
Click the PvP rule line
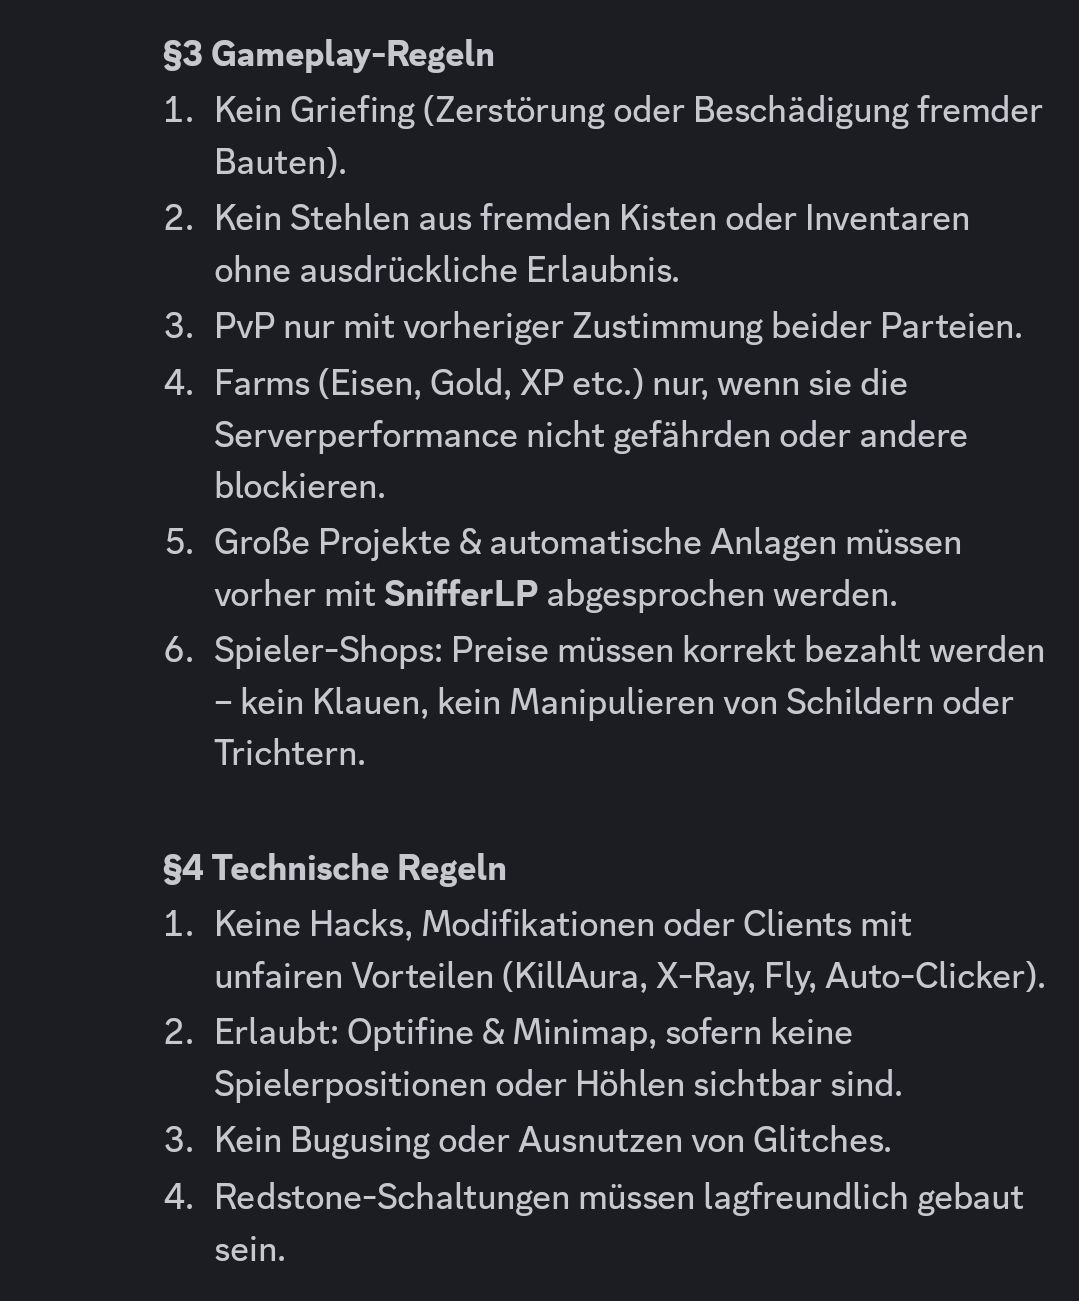click(x=617, y=326)
